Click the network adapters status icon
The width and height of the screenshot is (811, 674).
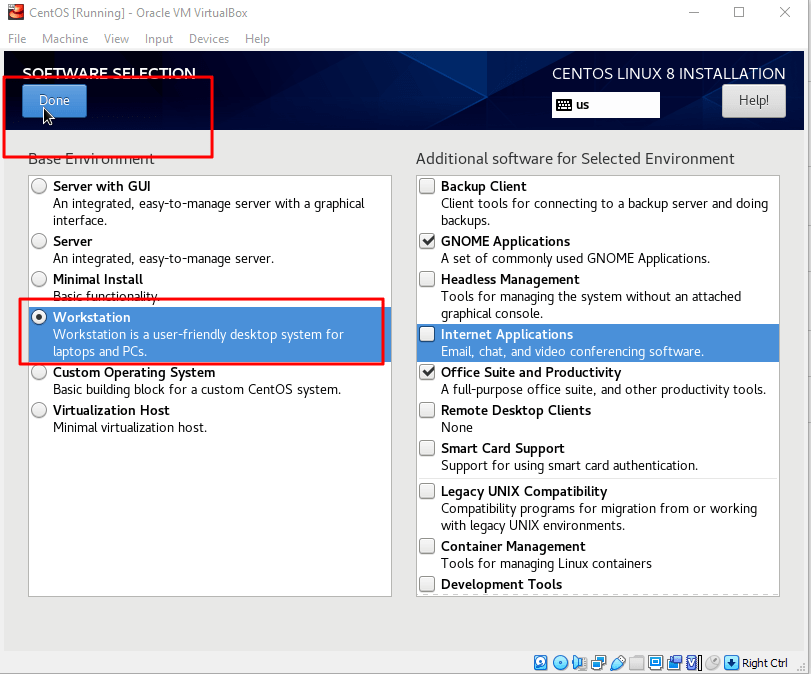pos(598,663)
